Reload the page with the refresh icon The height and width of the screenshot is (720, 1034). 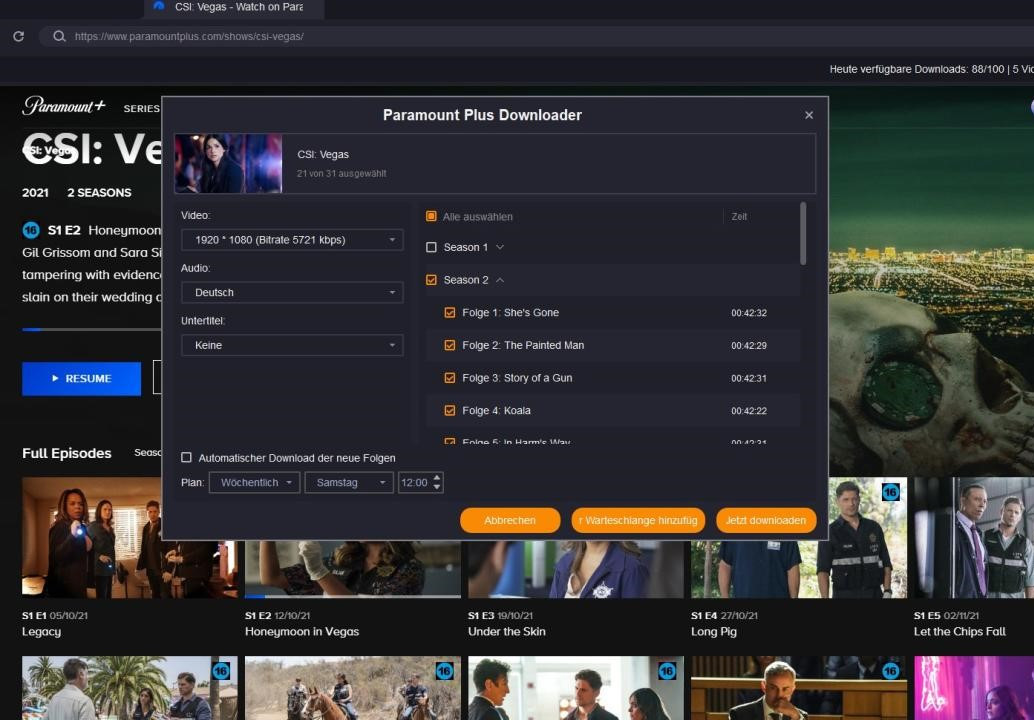[18, 36]
